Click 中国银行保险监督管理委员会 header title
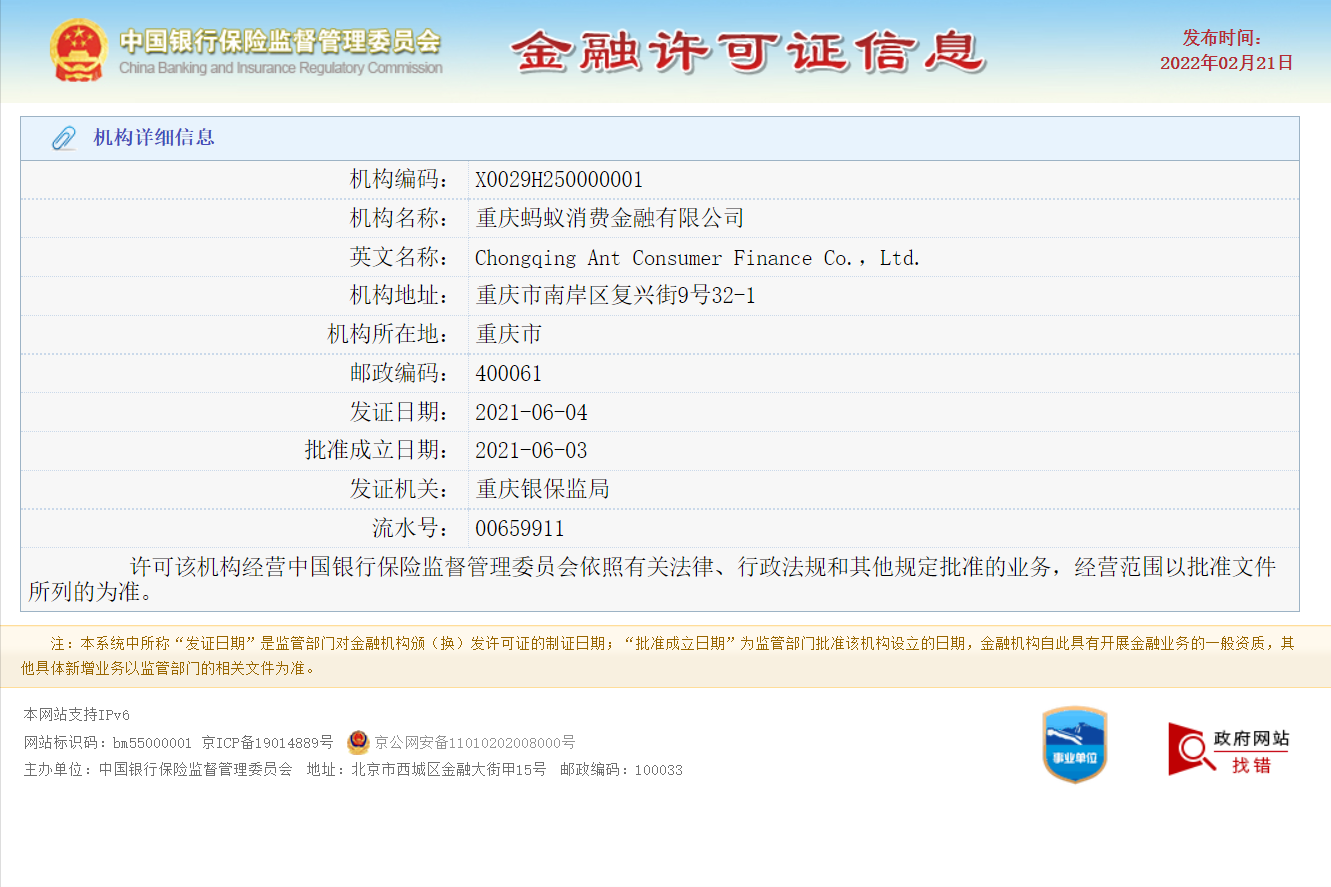Image resolution: width=1331 pixels, height=887 pixels. (x=280, y=41)
